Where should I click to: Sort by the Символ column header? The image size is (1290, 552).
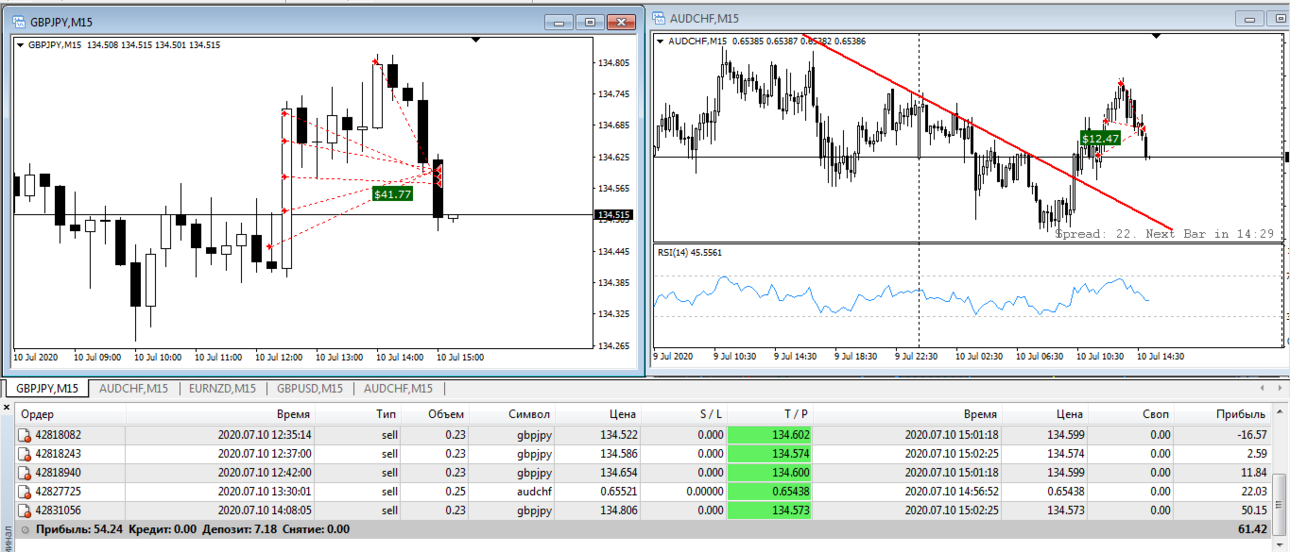click(514, 414)
